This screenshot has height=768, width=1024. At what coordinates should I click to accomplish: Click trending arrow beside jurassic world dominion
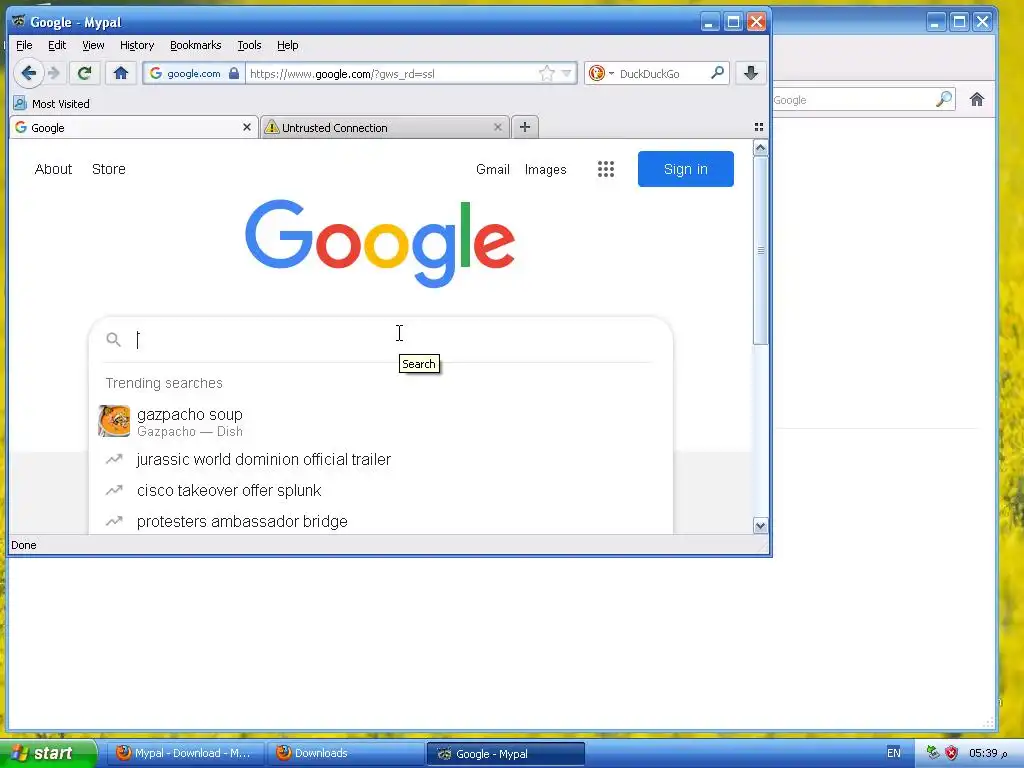(114, 459)
